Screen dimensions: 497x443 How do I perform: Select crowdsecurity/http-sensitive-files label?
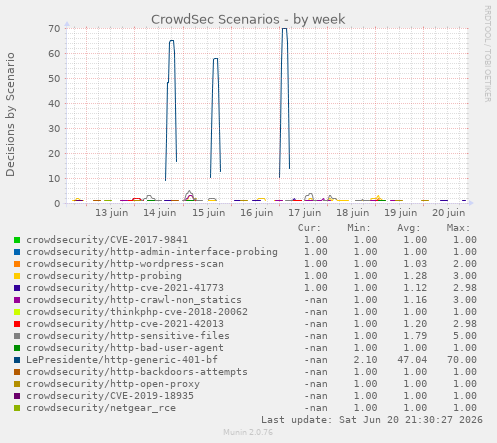point(128,336)
